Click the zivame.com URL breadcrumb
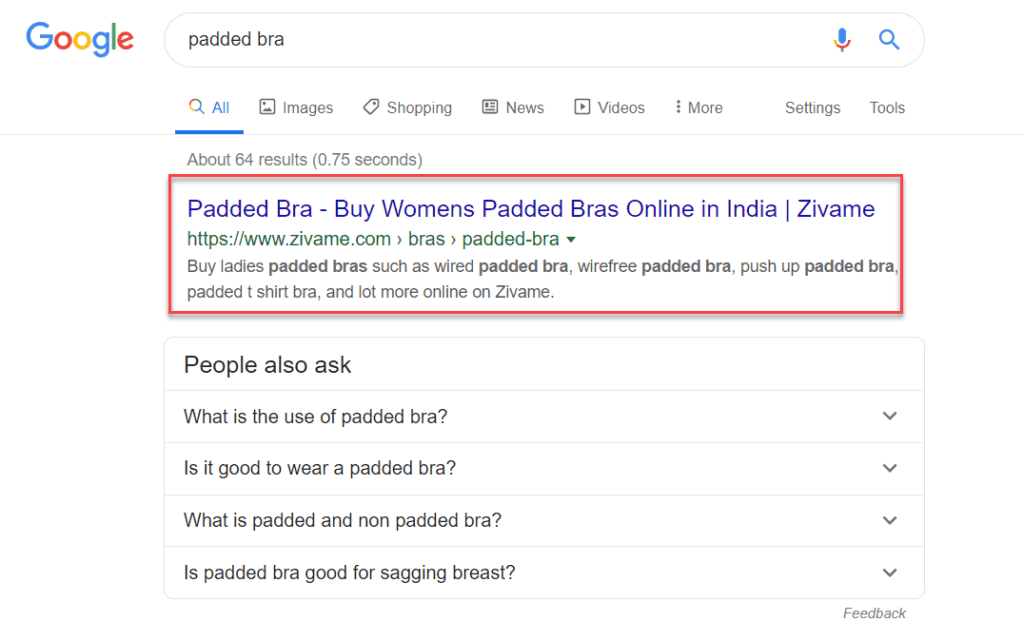 point(373,239)
